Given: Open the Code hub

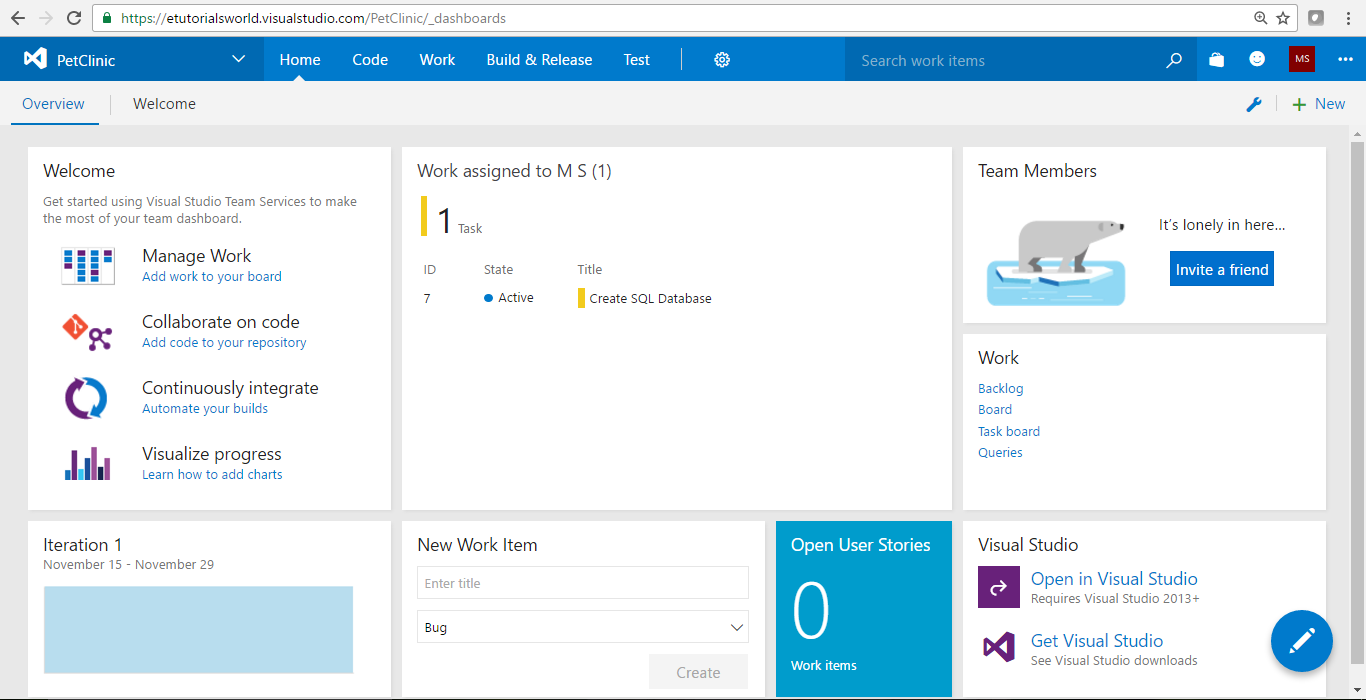Looking at the screenshot, I should coord(370,60).
